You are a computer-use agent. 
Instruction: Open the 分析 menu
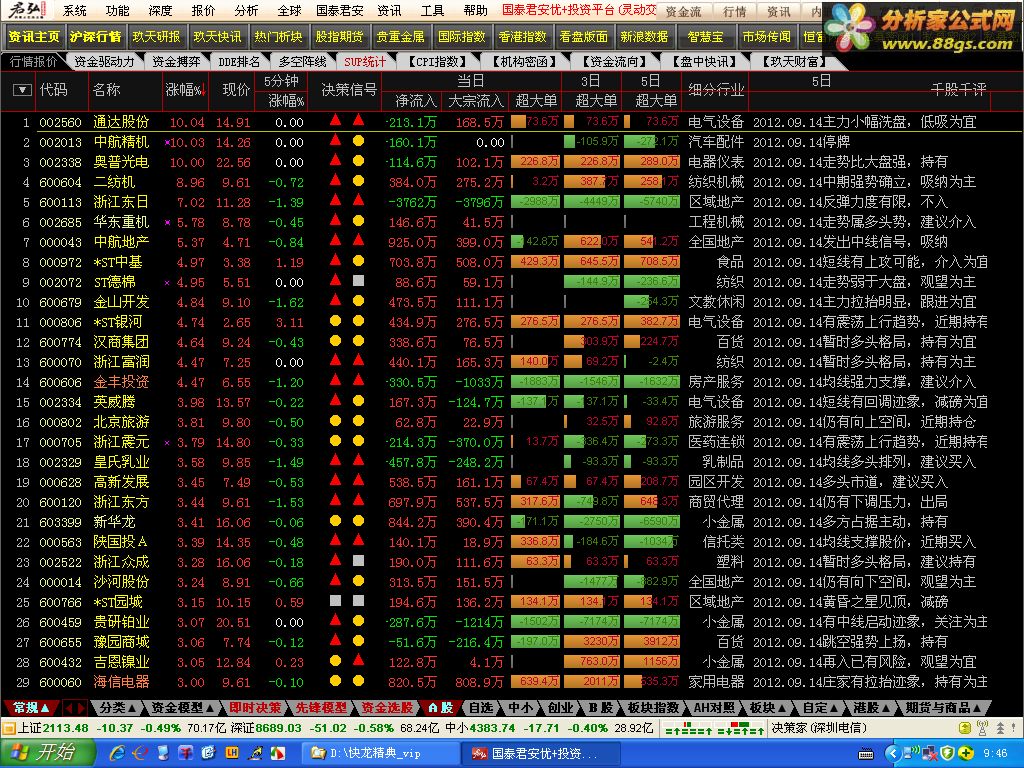coord(246,10)
